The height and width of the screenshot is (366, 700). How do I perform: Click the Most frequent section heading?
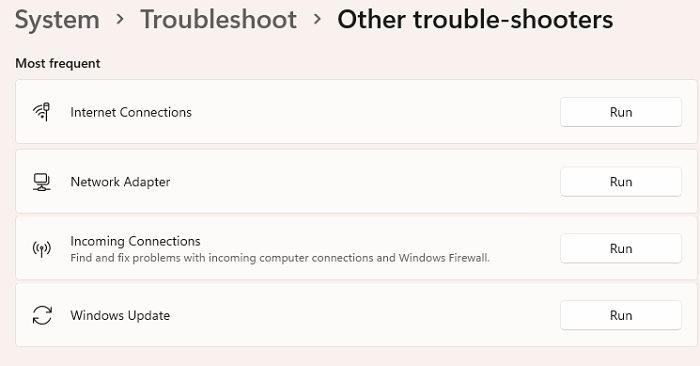tap(58, 63)
